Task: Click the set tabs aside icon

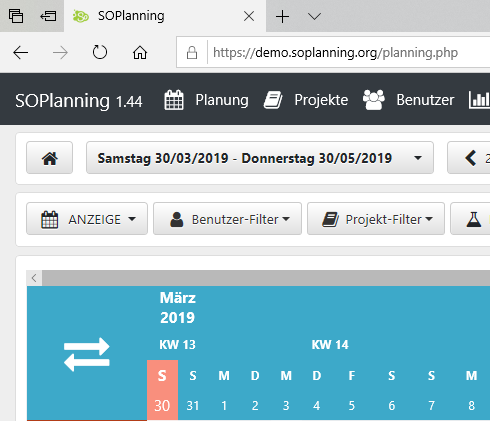Action: pos(48,16)
